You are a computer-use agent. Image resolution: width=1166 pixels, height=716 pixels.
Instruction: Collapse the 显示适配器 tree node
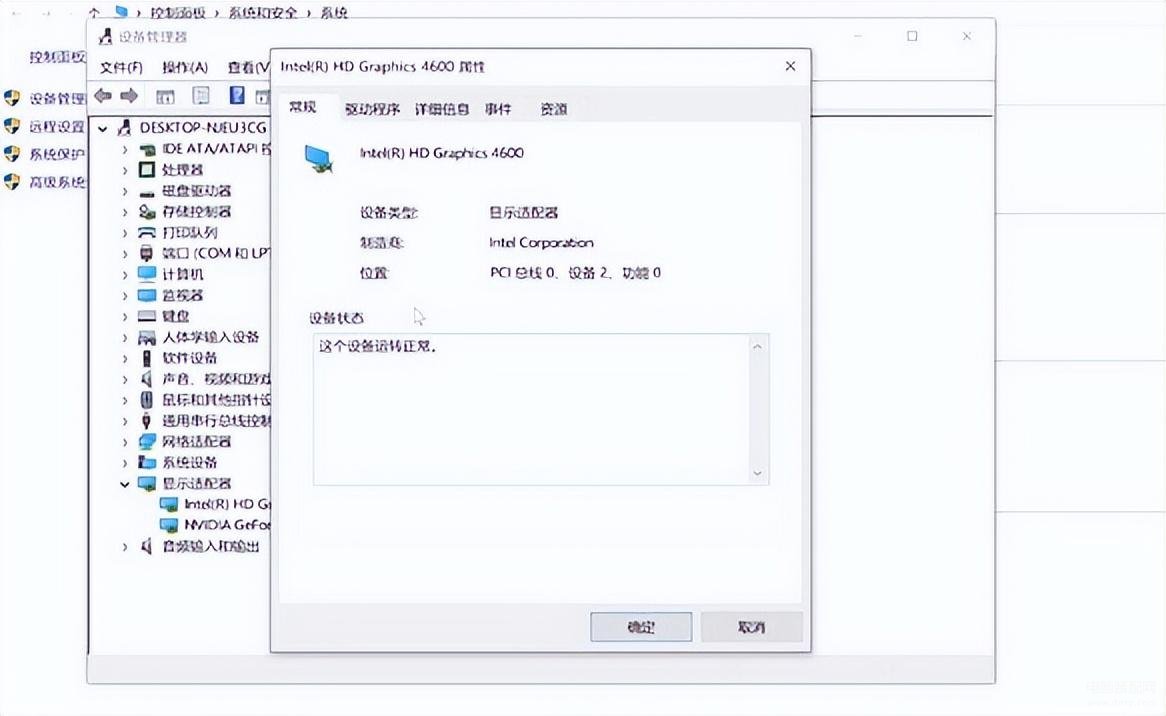(x=124, y=484)
